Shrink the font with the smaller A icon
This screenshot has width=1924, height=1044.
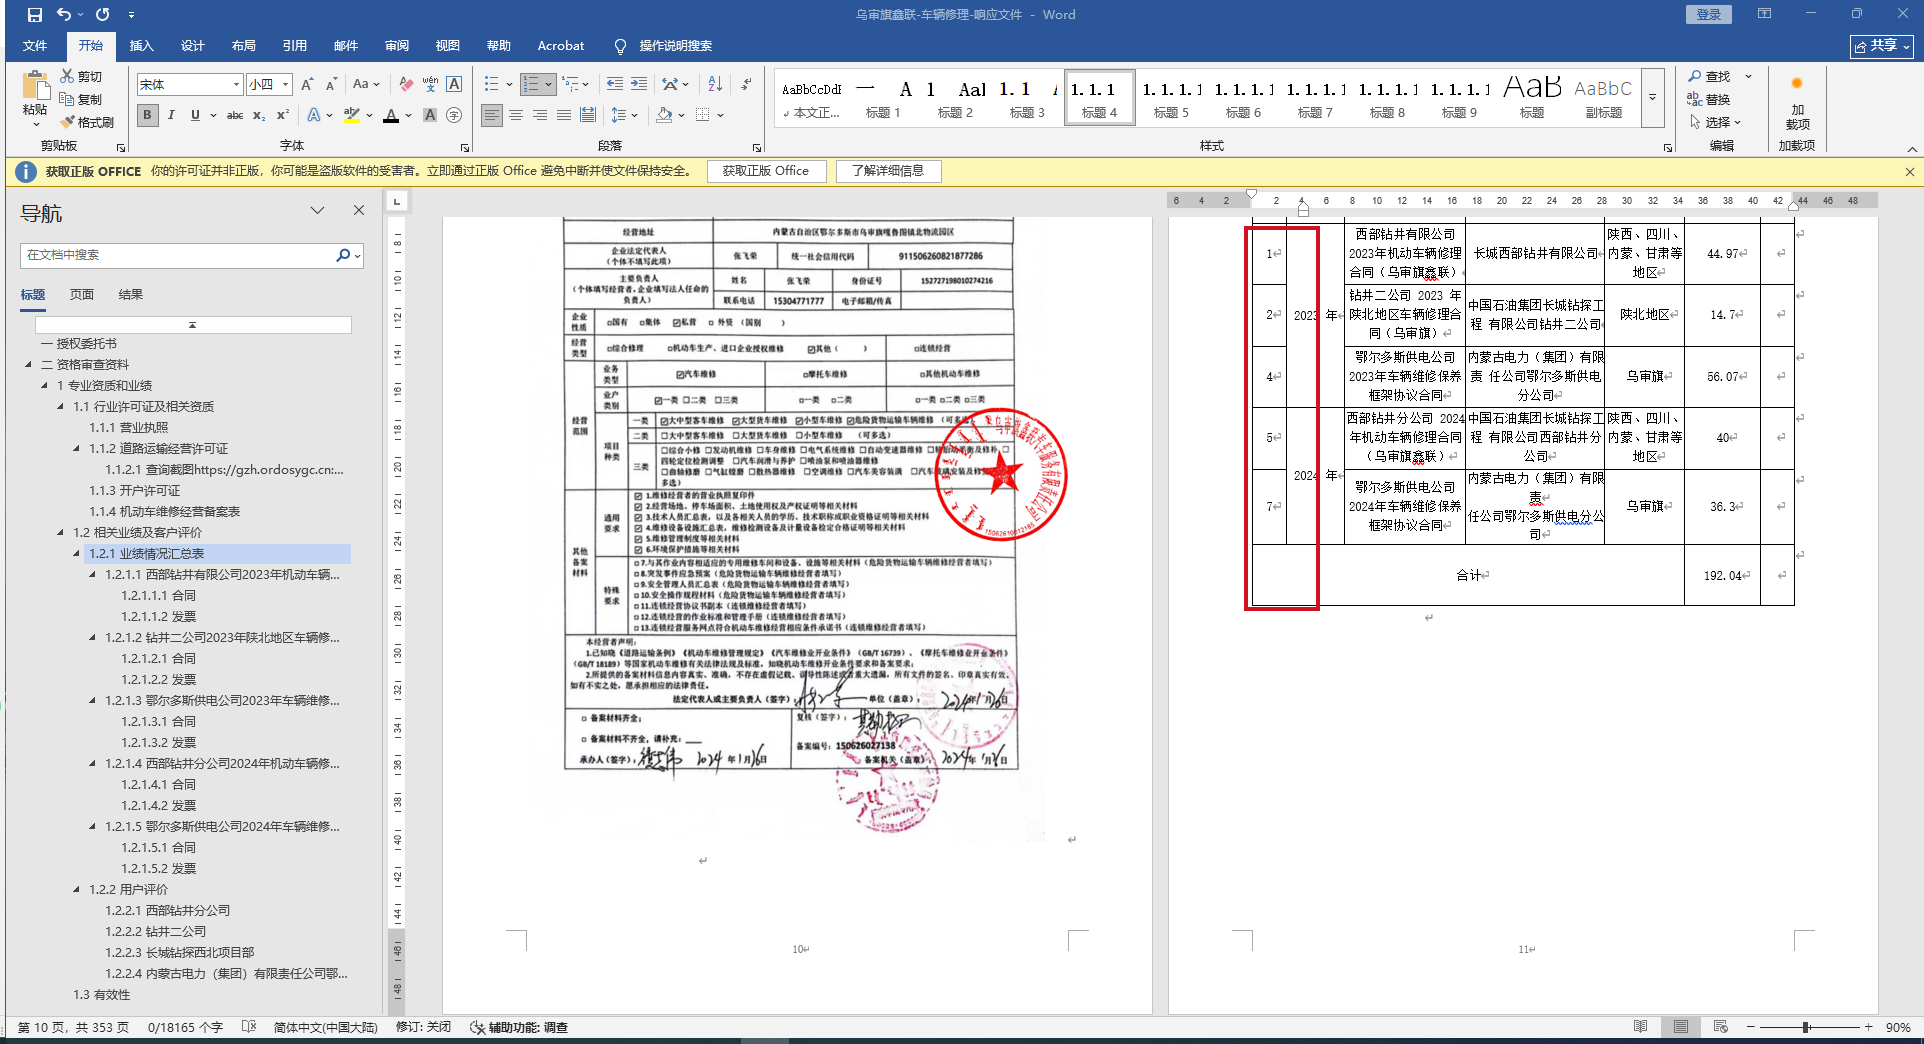pyautogui.click(x=331, y=85)
